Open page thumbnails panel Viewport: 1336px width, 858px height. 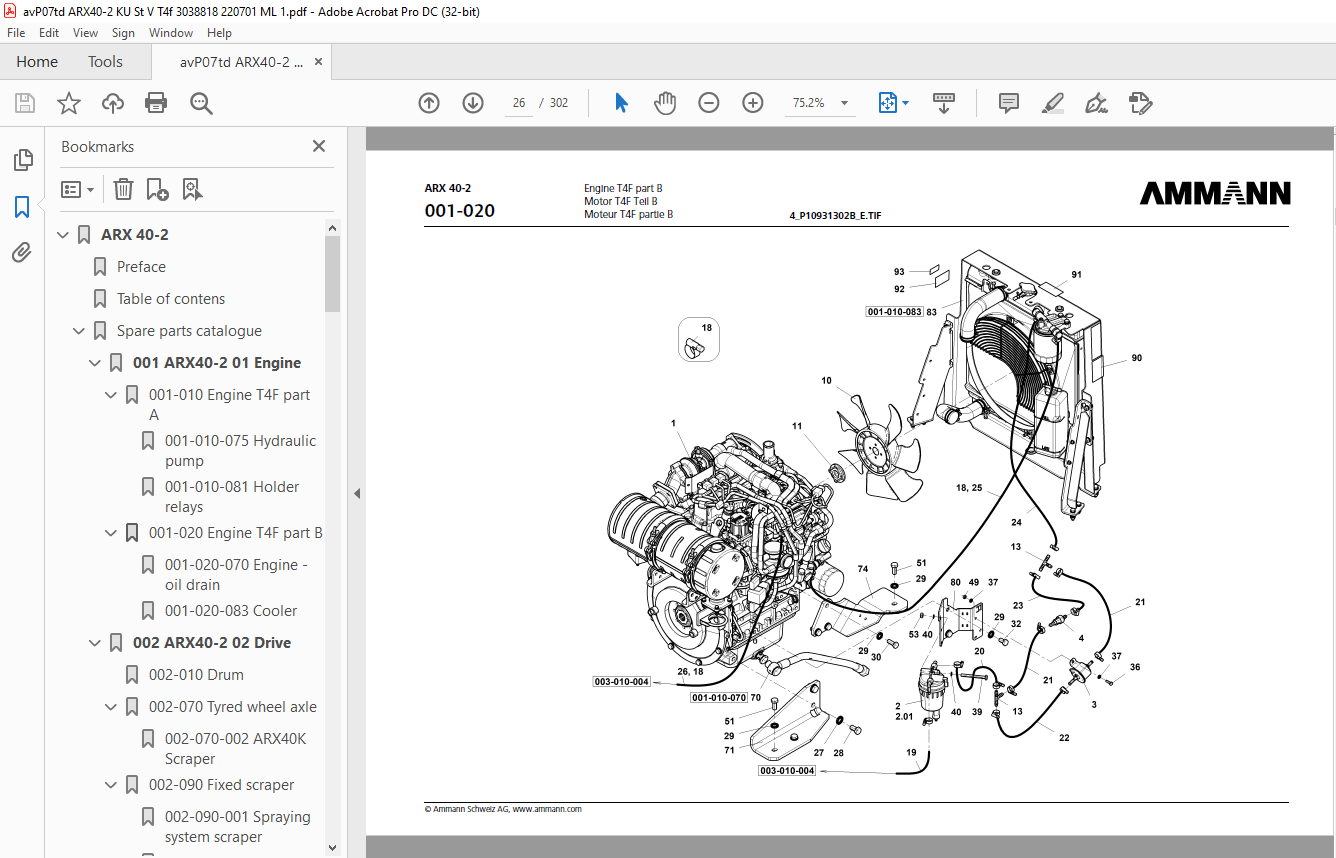22,160
